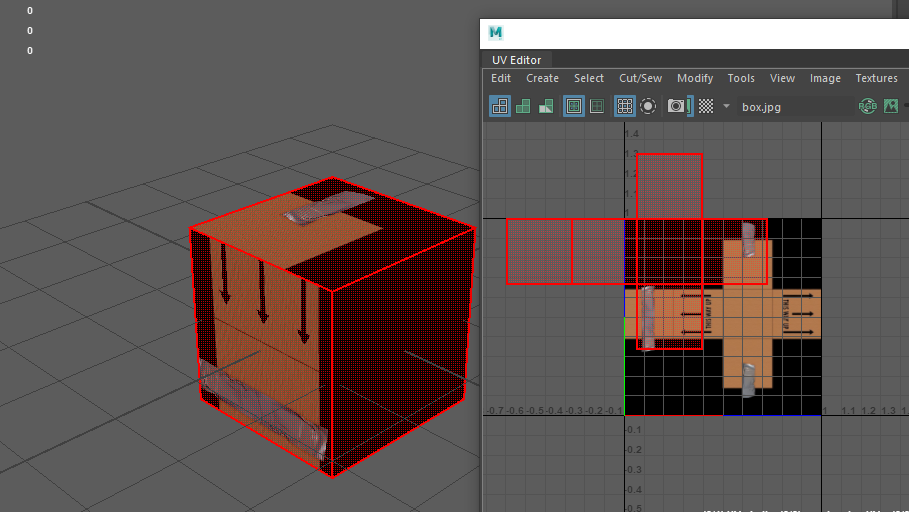Open the Cut/Sew menu
This screenshot has width=909, height=512.
(x=640, y=78)
